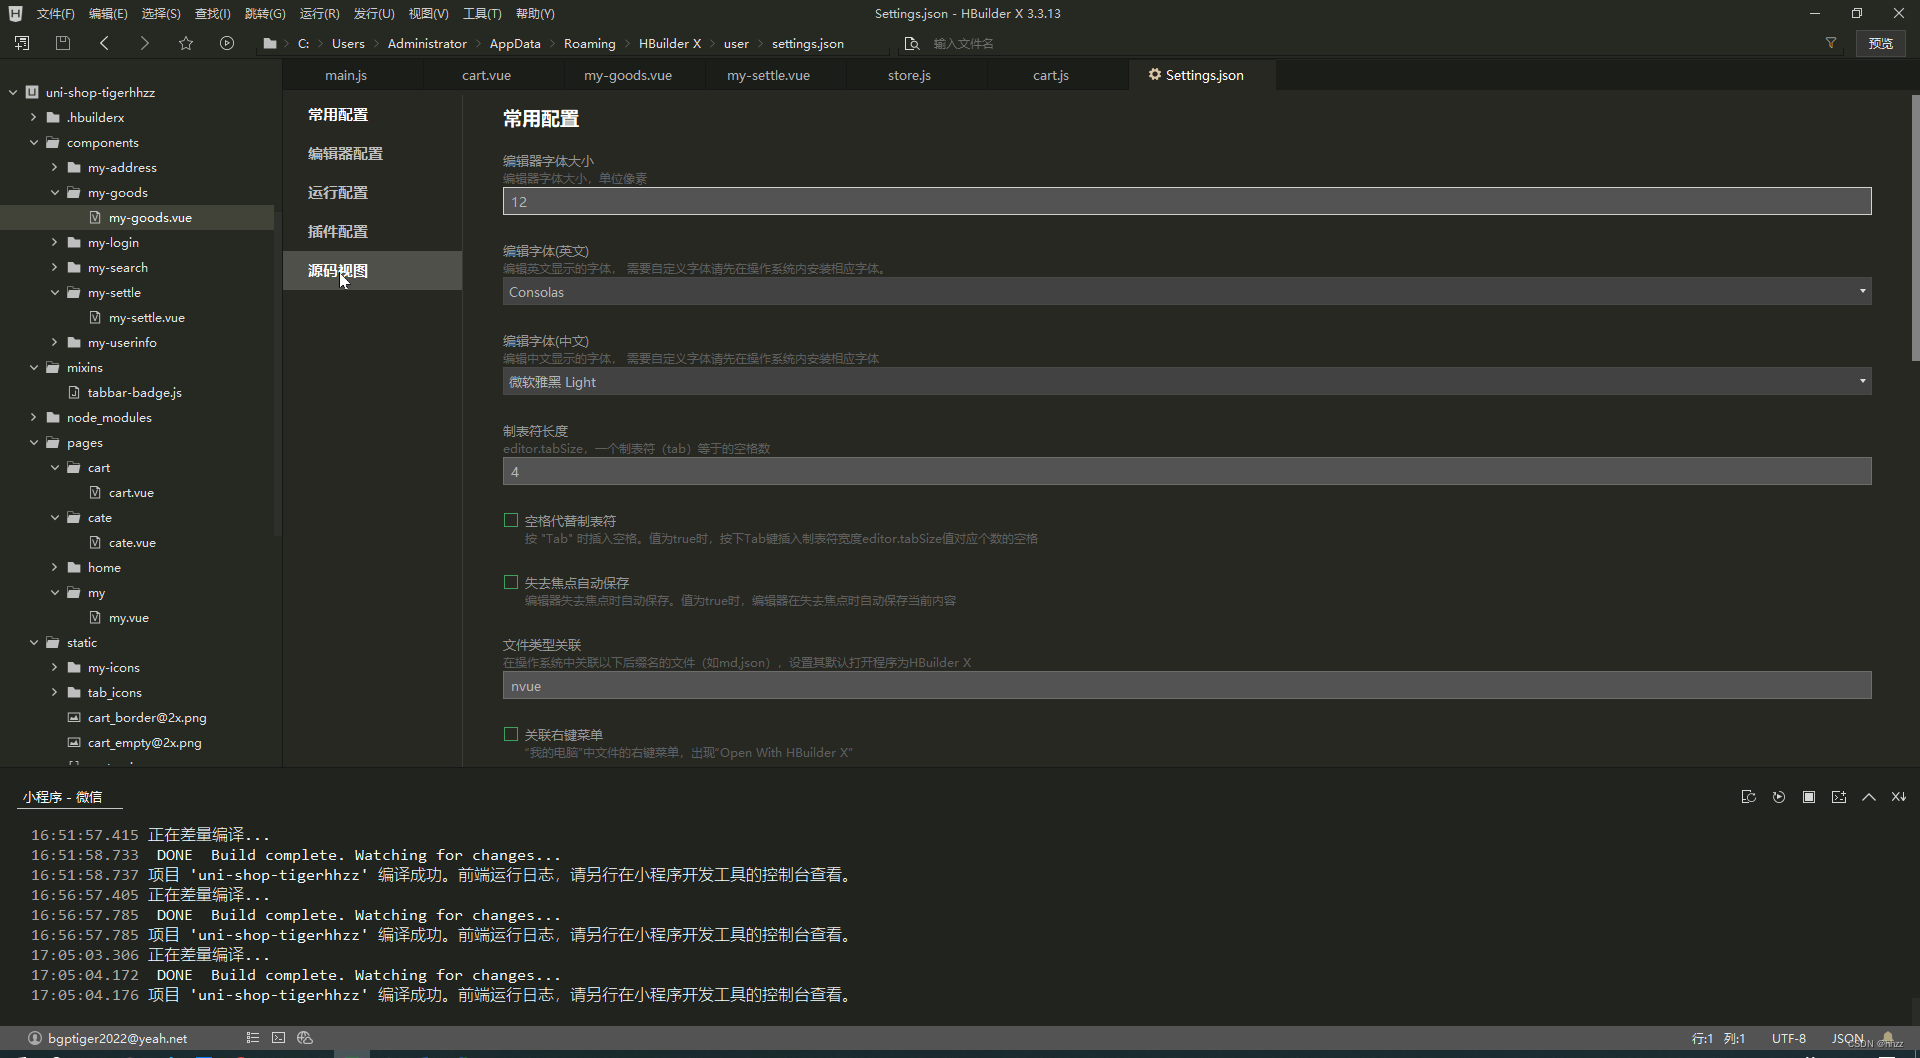
Task: Click the tab size field showing 4
Action: click(1187, 471)
